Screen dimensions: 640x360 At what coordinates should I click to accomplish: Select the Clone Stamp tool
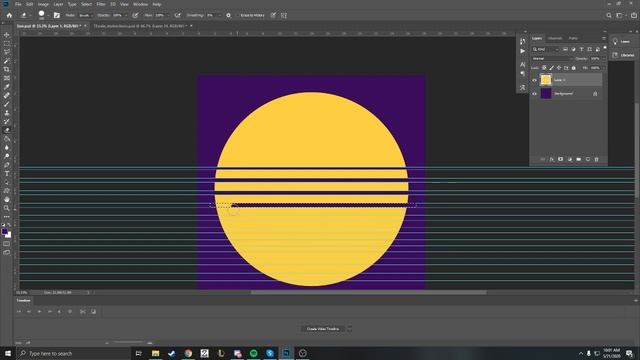[7, 113]
